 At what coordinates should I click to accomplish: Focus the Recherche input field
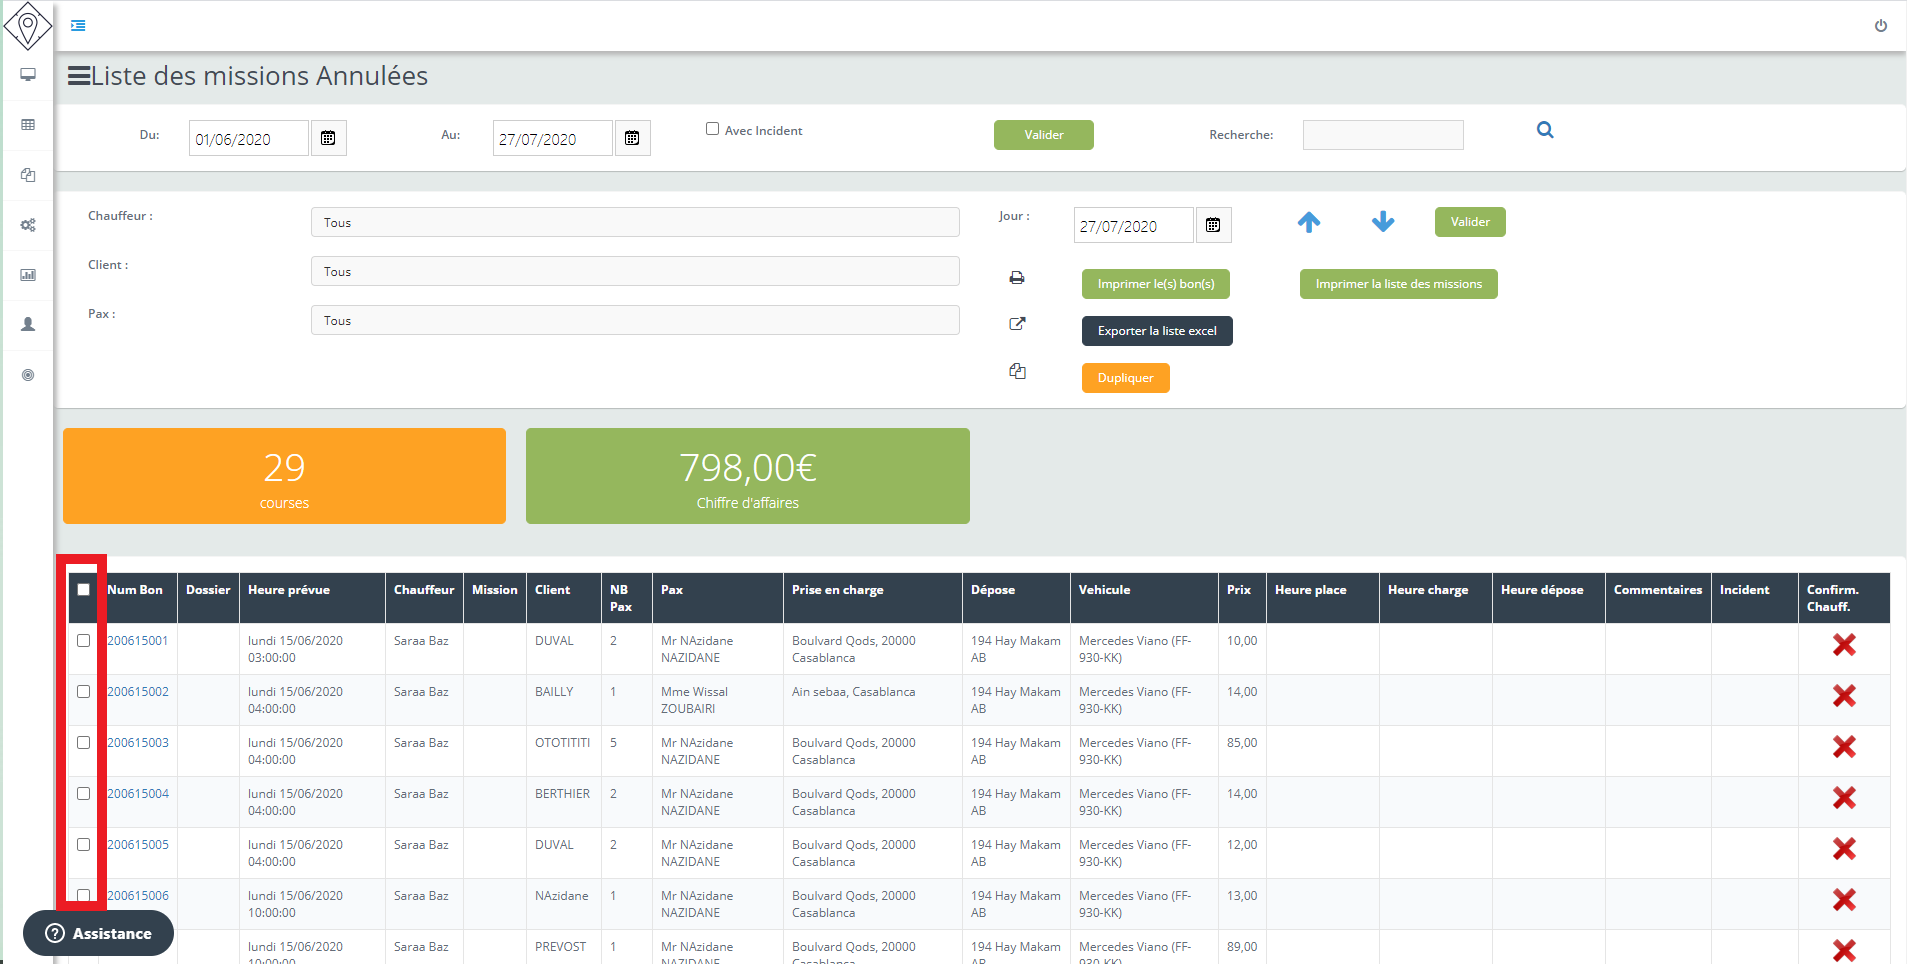point(1382,135)
